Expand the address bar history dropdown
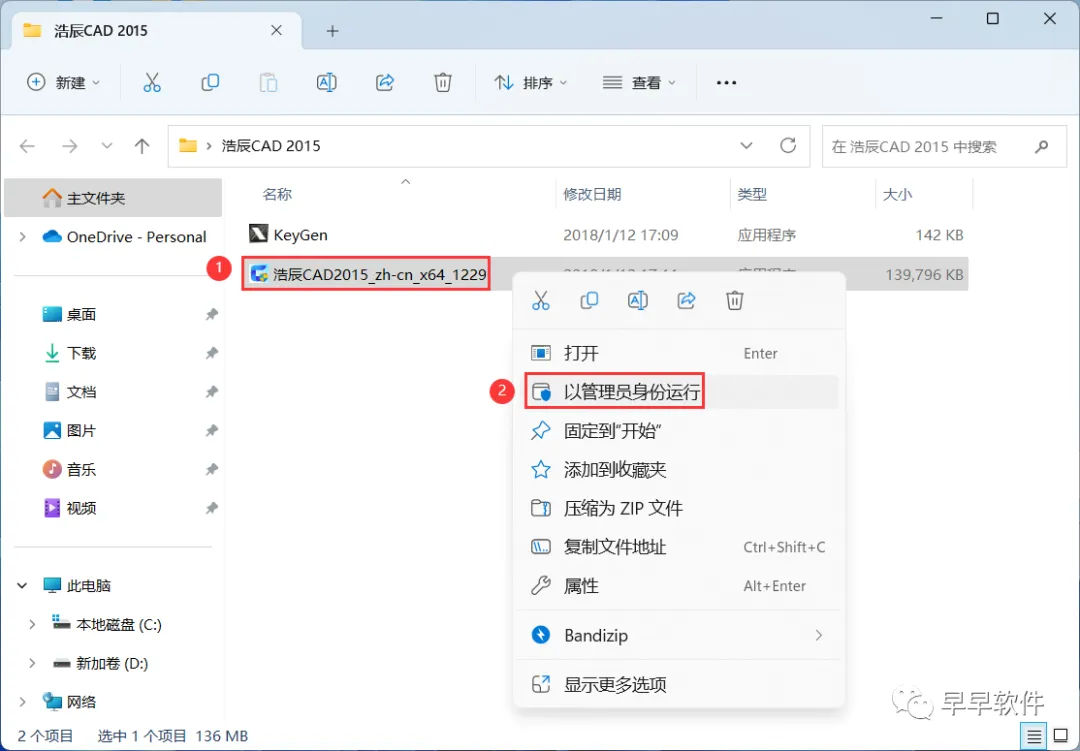This screenshot has height=751, width=1080. (x=746, y=146)
